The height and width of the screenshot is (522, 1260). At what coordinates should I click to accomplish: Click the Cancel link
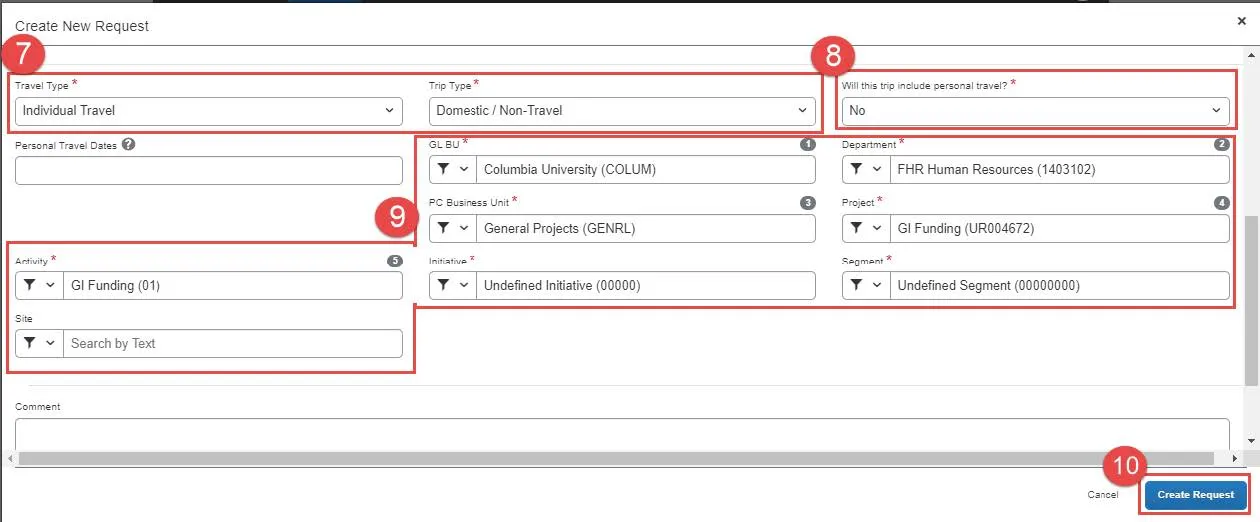click(x=1103, y=495)
